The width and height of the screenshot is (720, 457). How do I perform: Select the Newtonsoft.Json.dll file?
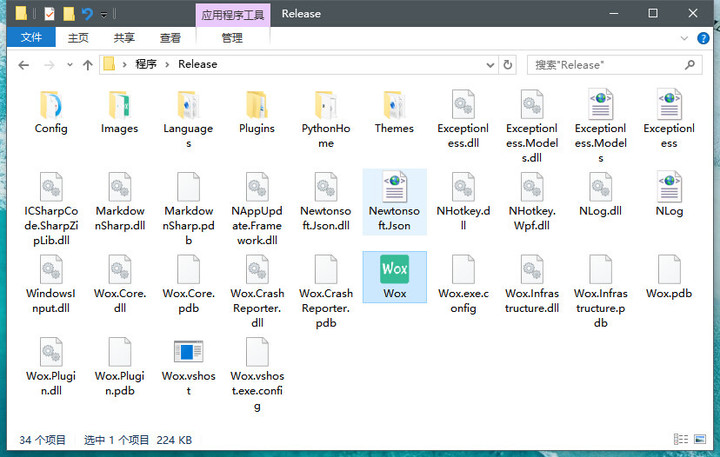coord(326,202)
